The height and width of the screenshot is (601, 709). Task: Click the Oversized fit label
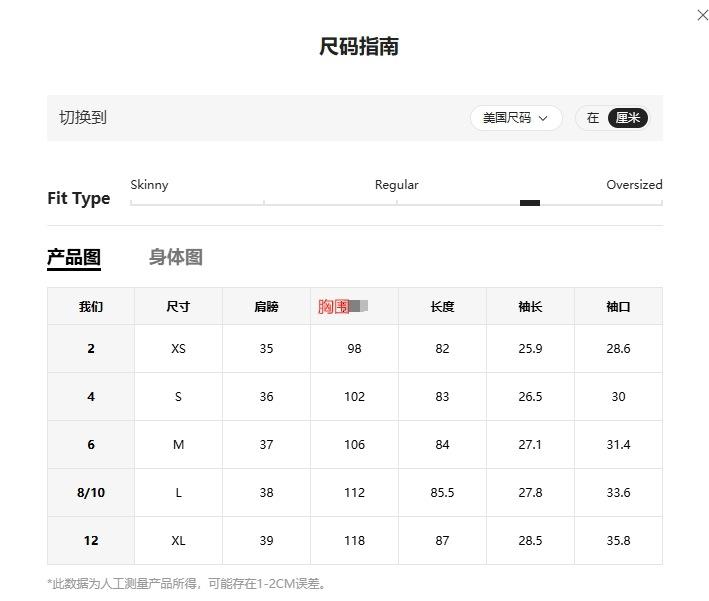tap(634, 185)
